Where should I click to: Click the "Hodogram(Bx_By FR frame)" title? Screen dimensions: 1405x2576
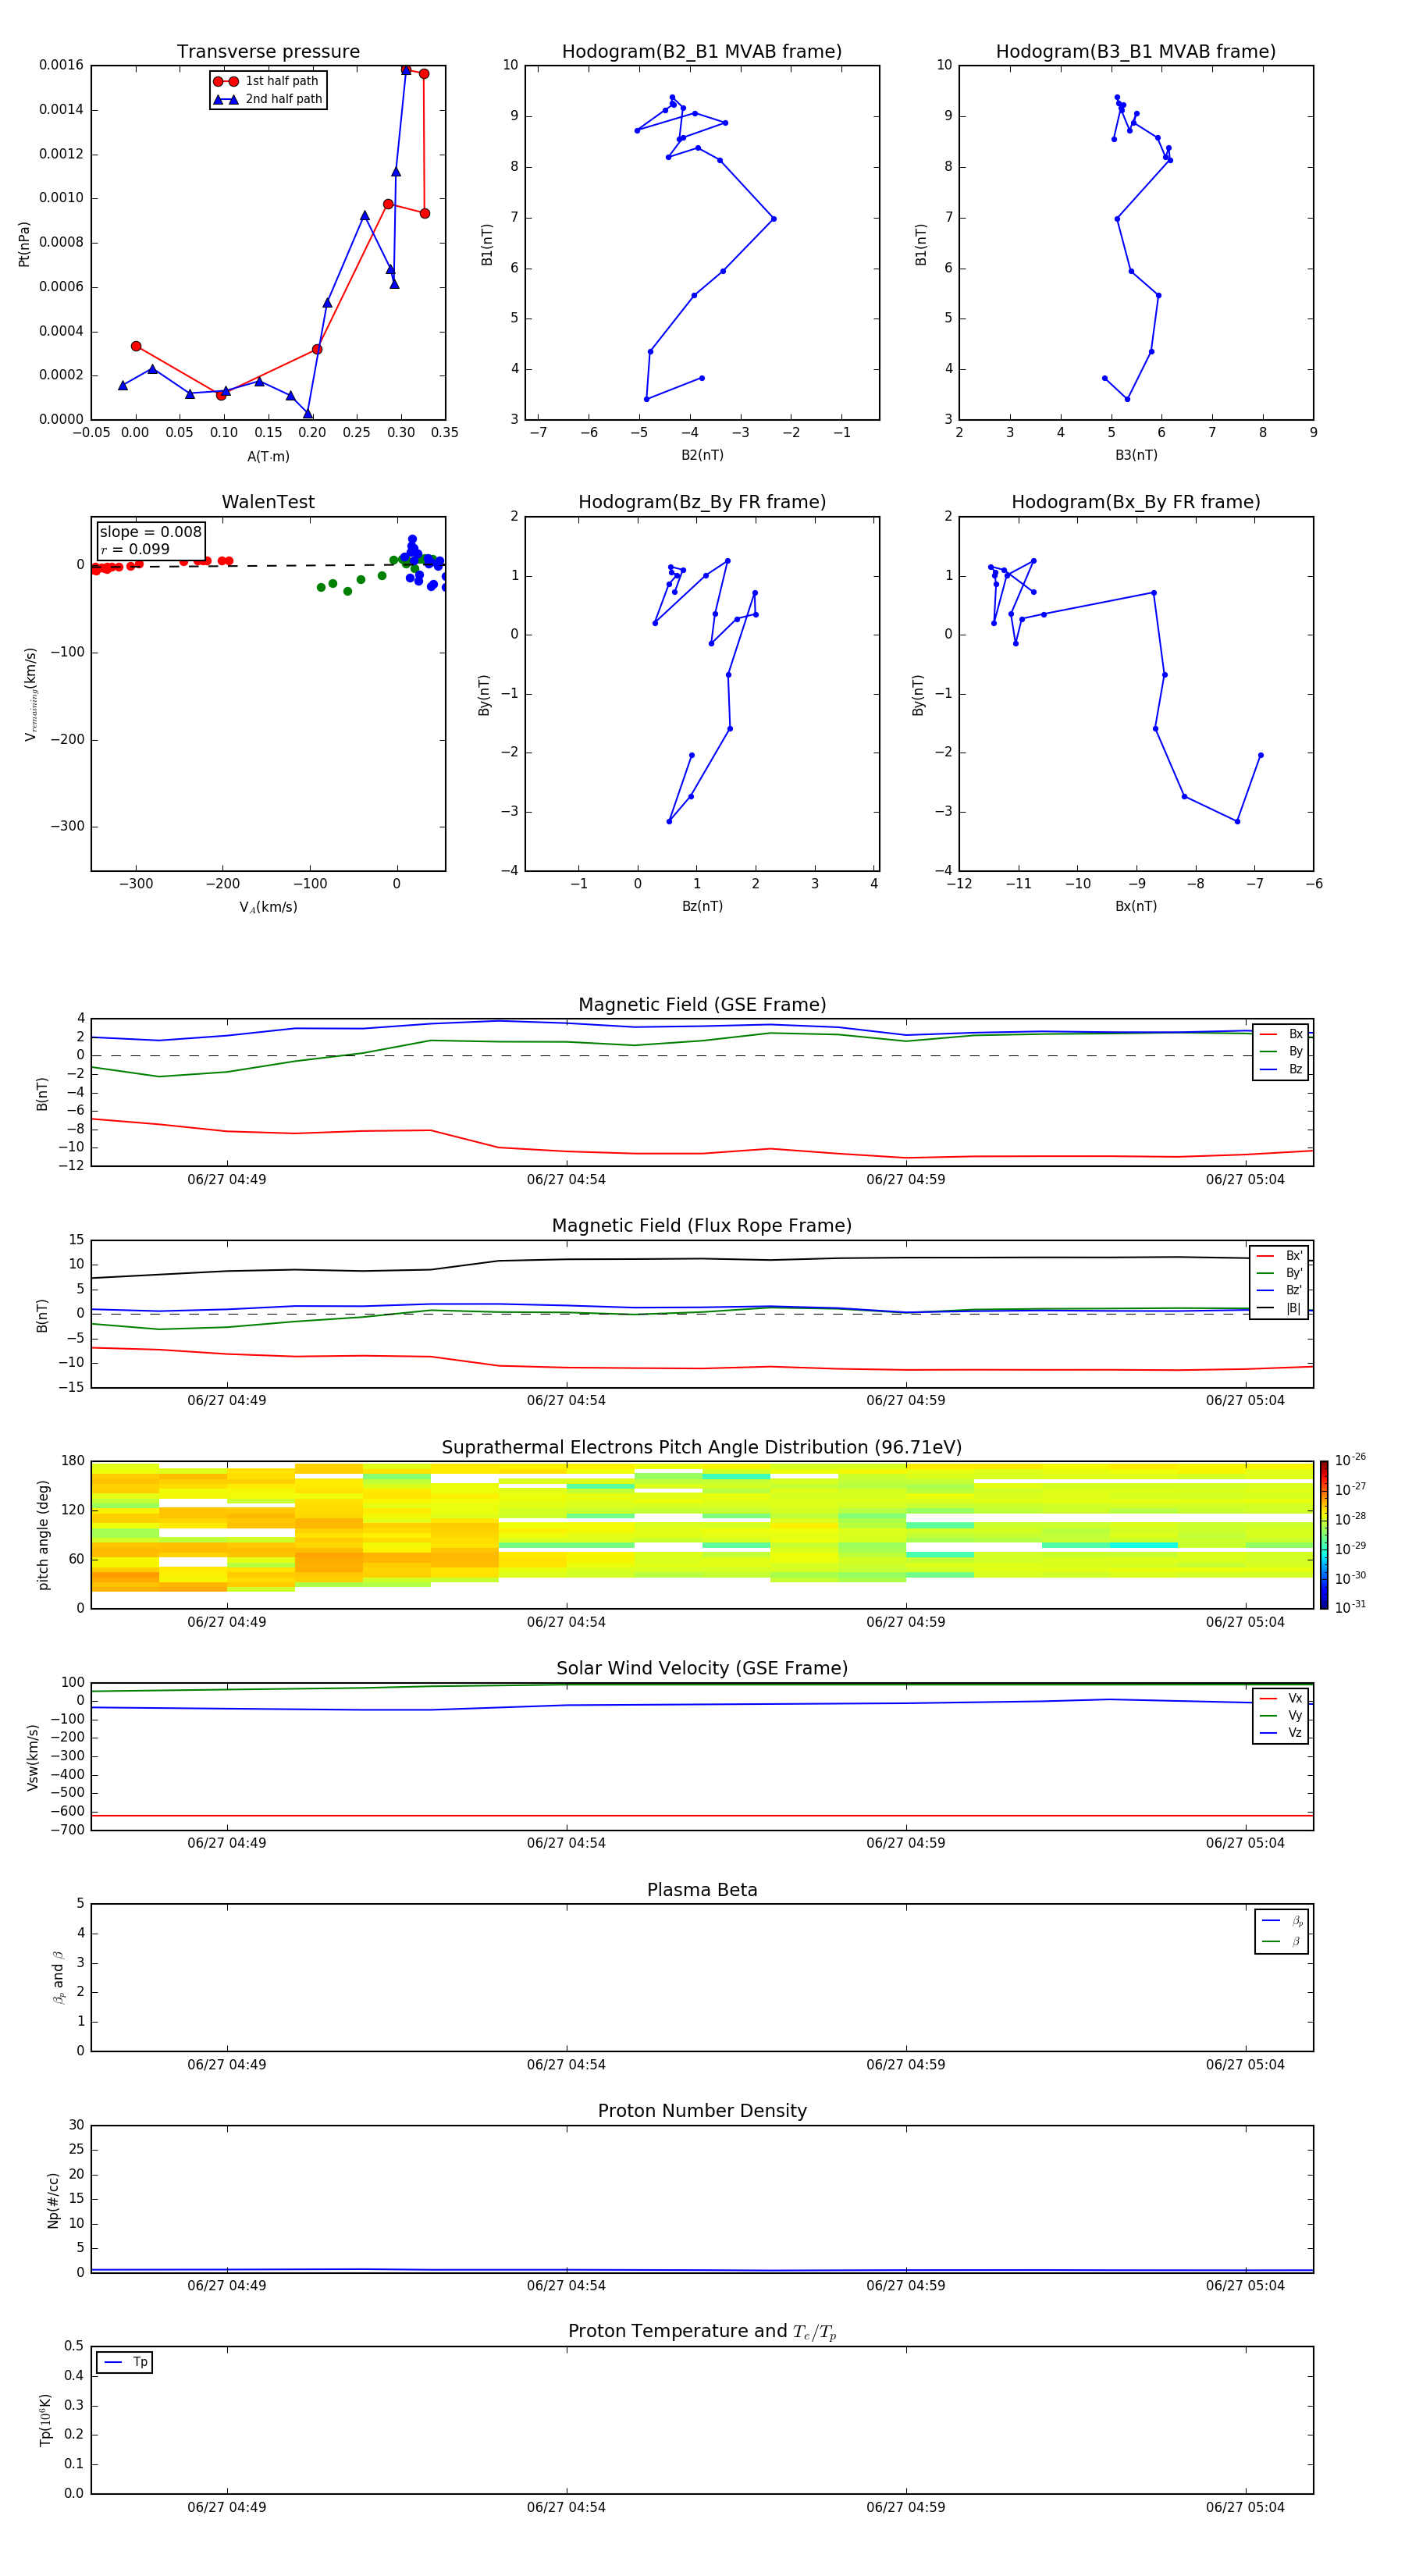point(1136,502)
